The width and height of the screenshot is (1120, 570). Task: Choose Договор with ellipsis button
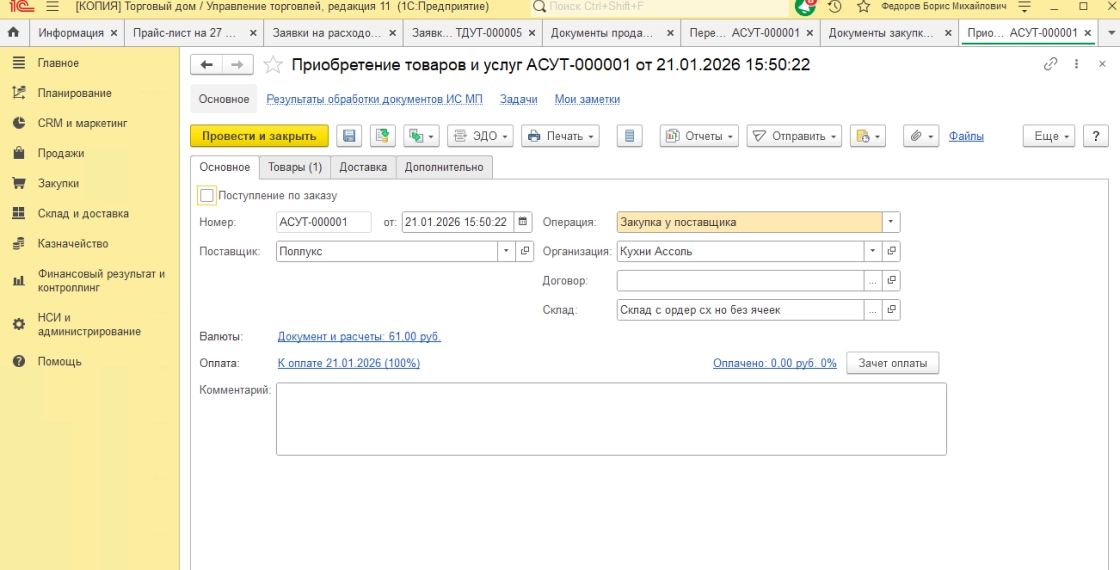pos(873,281)
